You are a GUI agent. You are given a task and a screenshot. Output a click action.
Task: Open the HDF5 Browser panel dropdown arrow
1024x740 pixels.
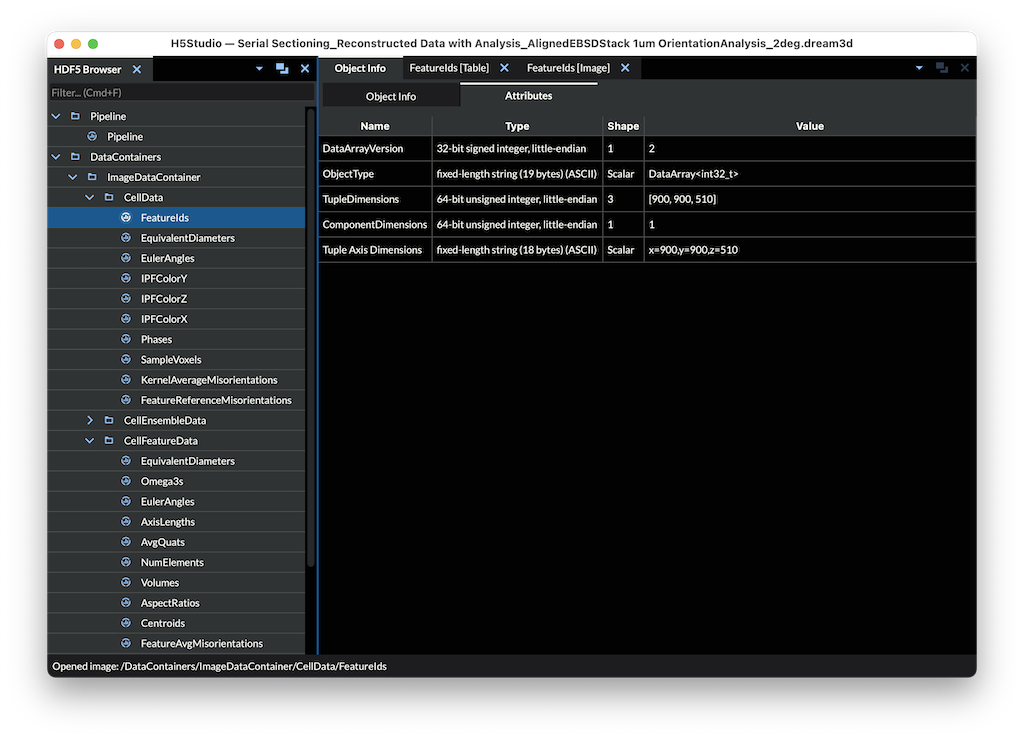259,69
